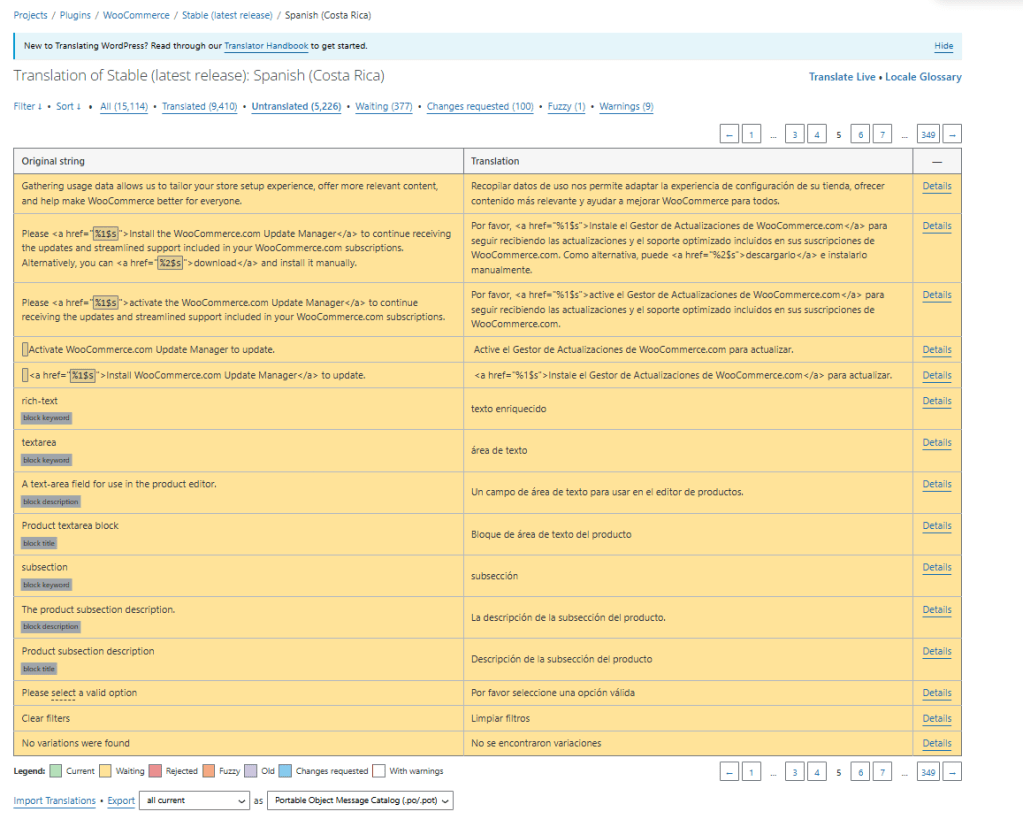Expand the Filter options
This screenshot has height=827, width=1023.
tap(27, 106)
